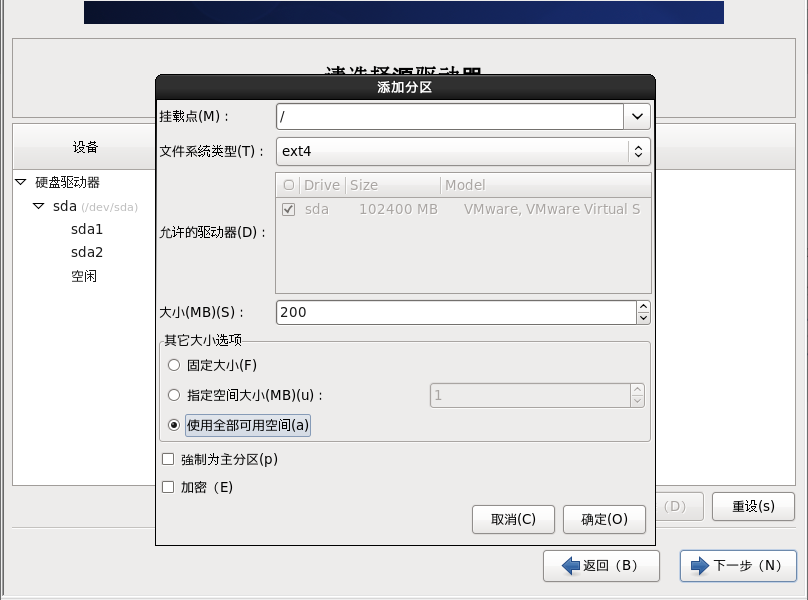The height and width of the screenshot is (600, 808).
Task: Click the OK (确定) button
Action: point(604,519)
